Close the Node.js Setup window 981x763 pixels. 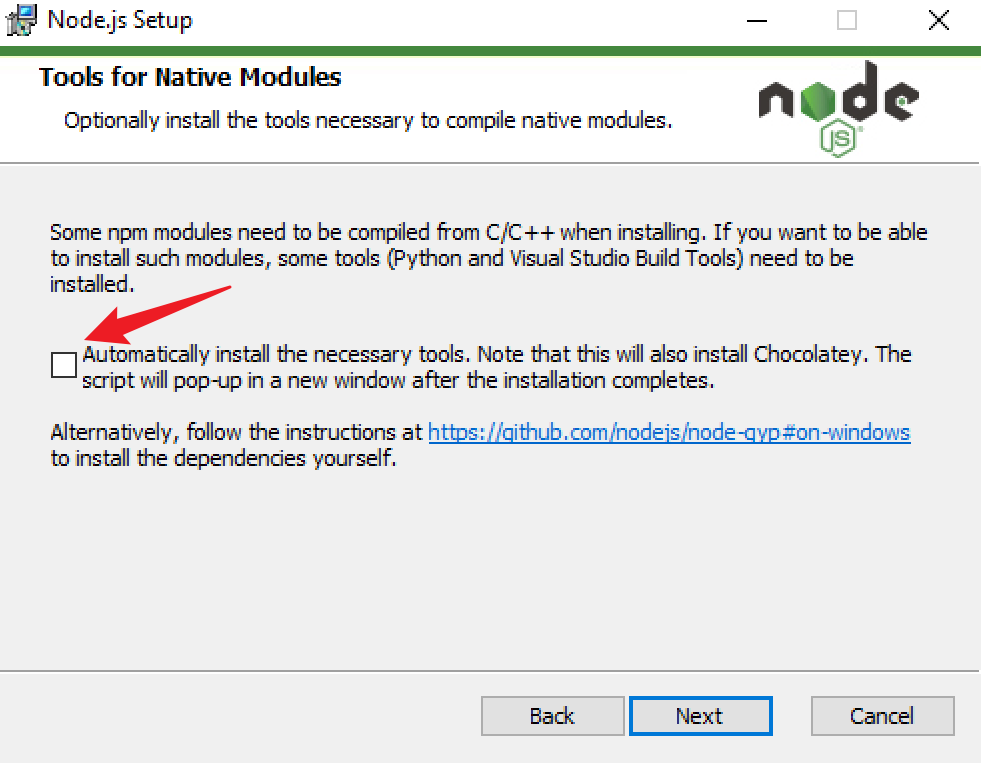click(938, 20)
